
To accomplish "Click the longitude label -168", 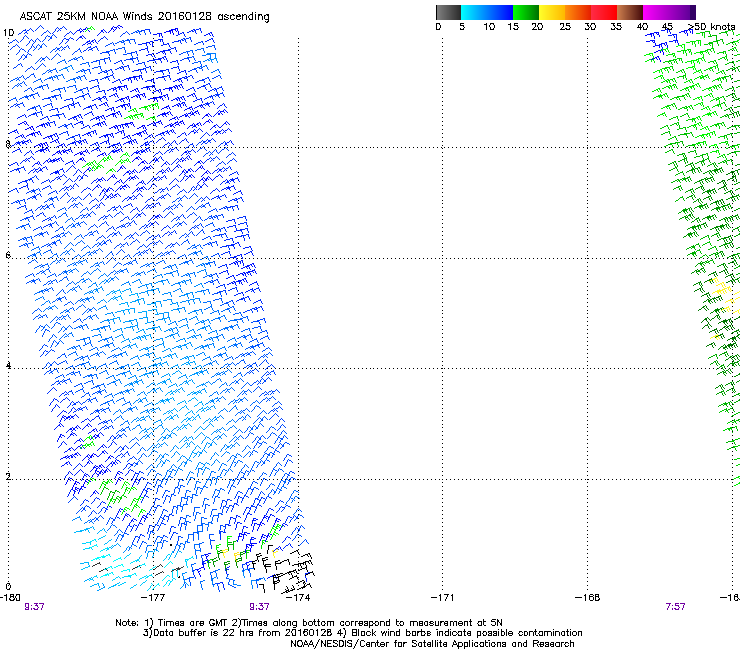I will [x=588, y=598].
